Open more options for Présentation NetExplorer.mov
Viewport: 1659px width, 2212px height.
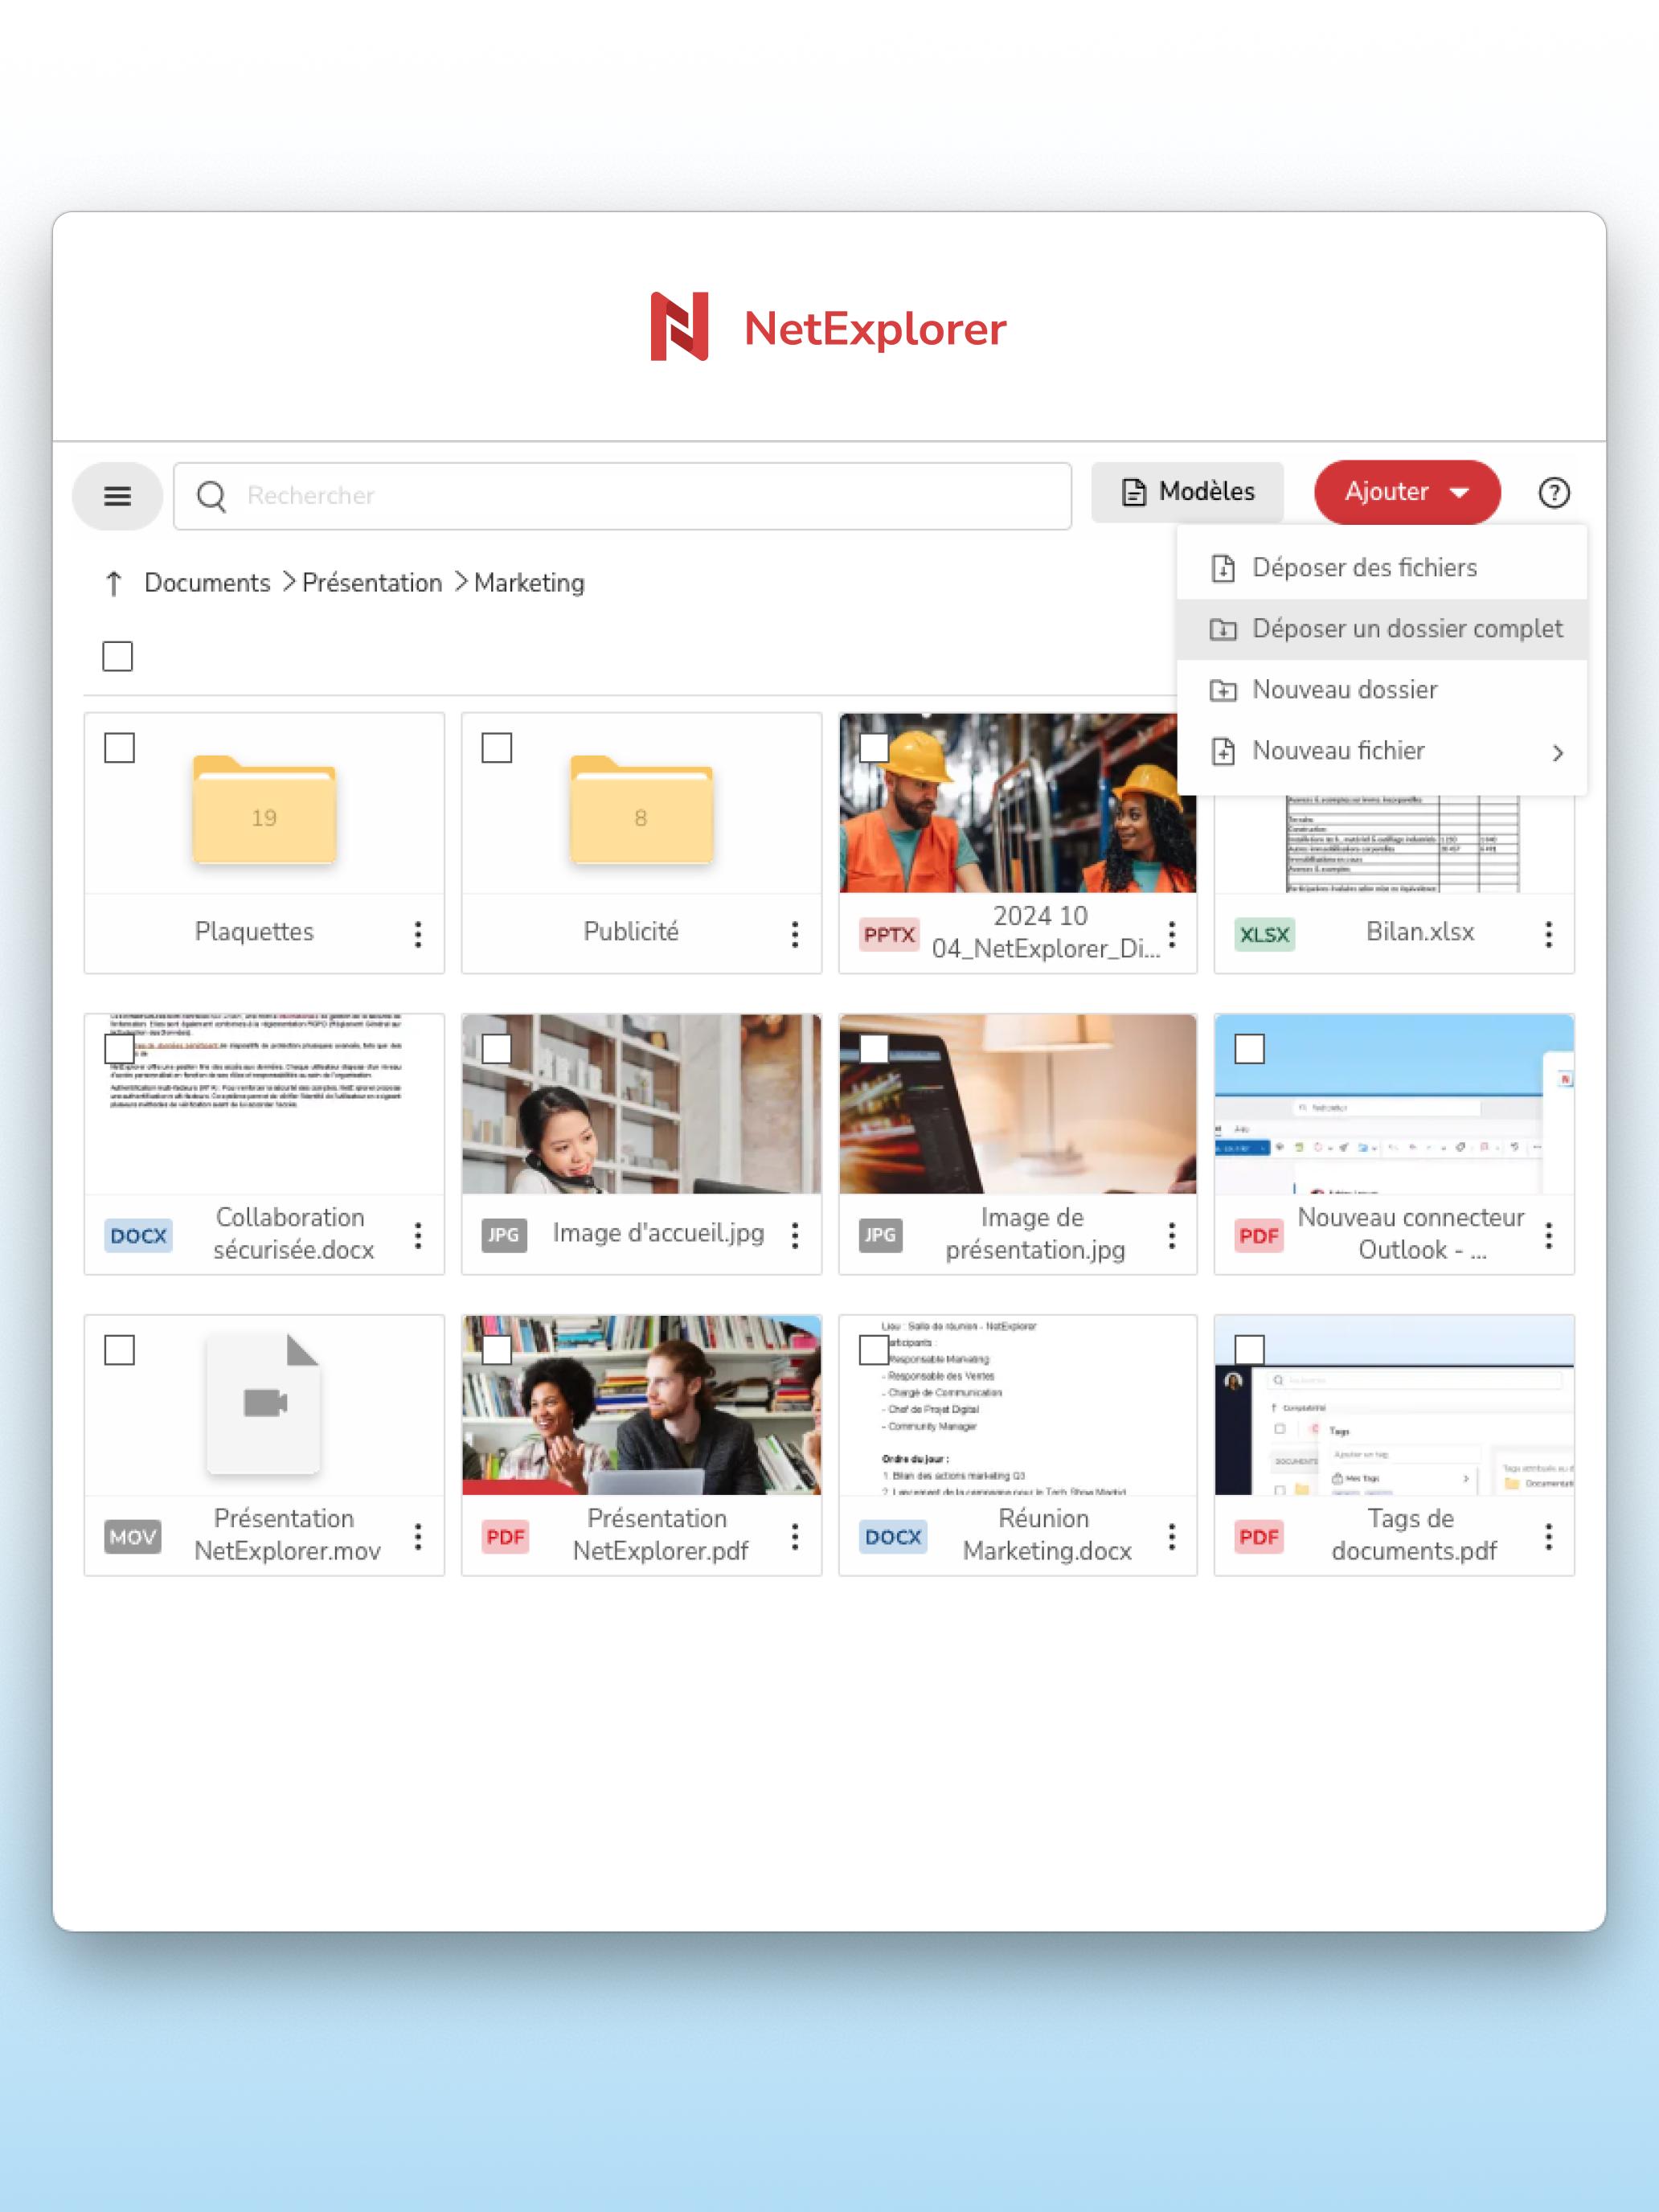[418, 1537]
